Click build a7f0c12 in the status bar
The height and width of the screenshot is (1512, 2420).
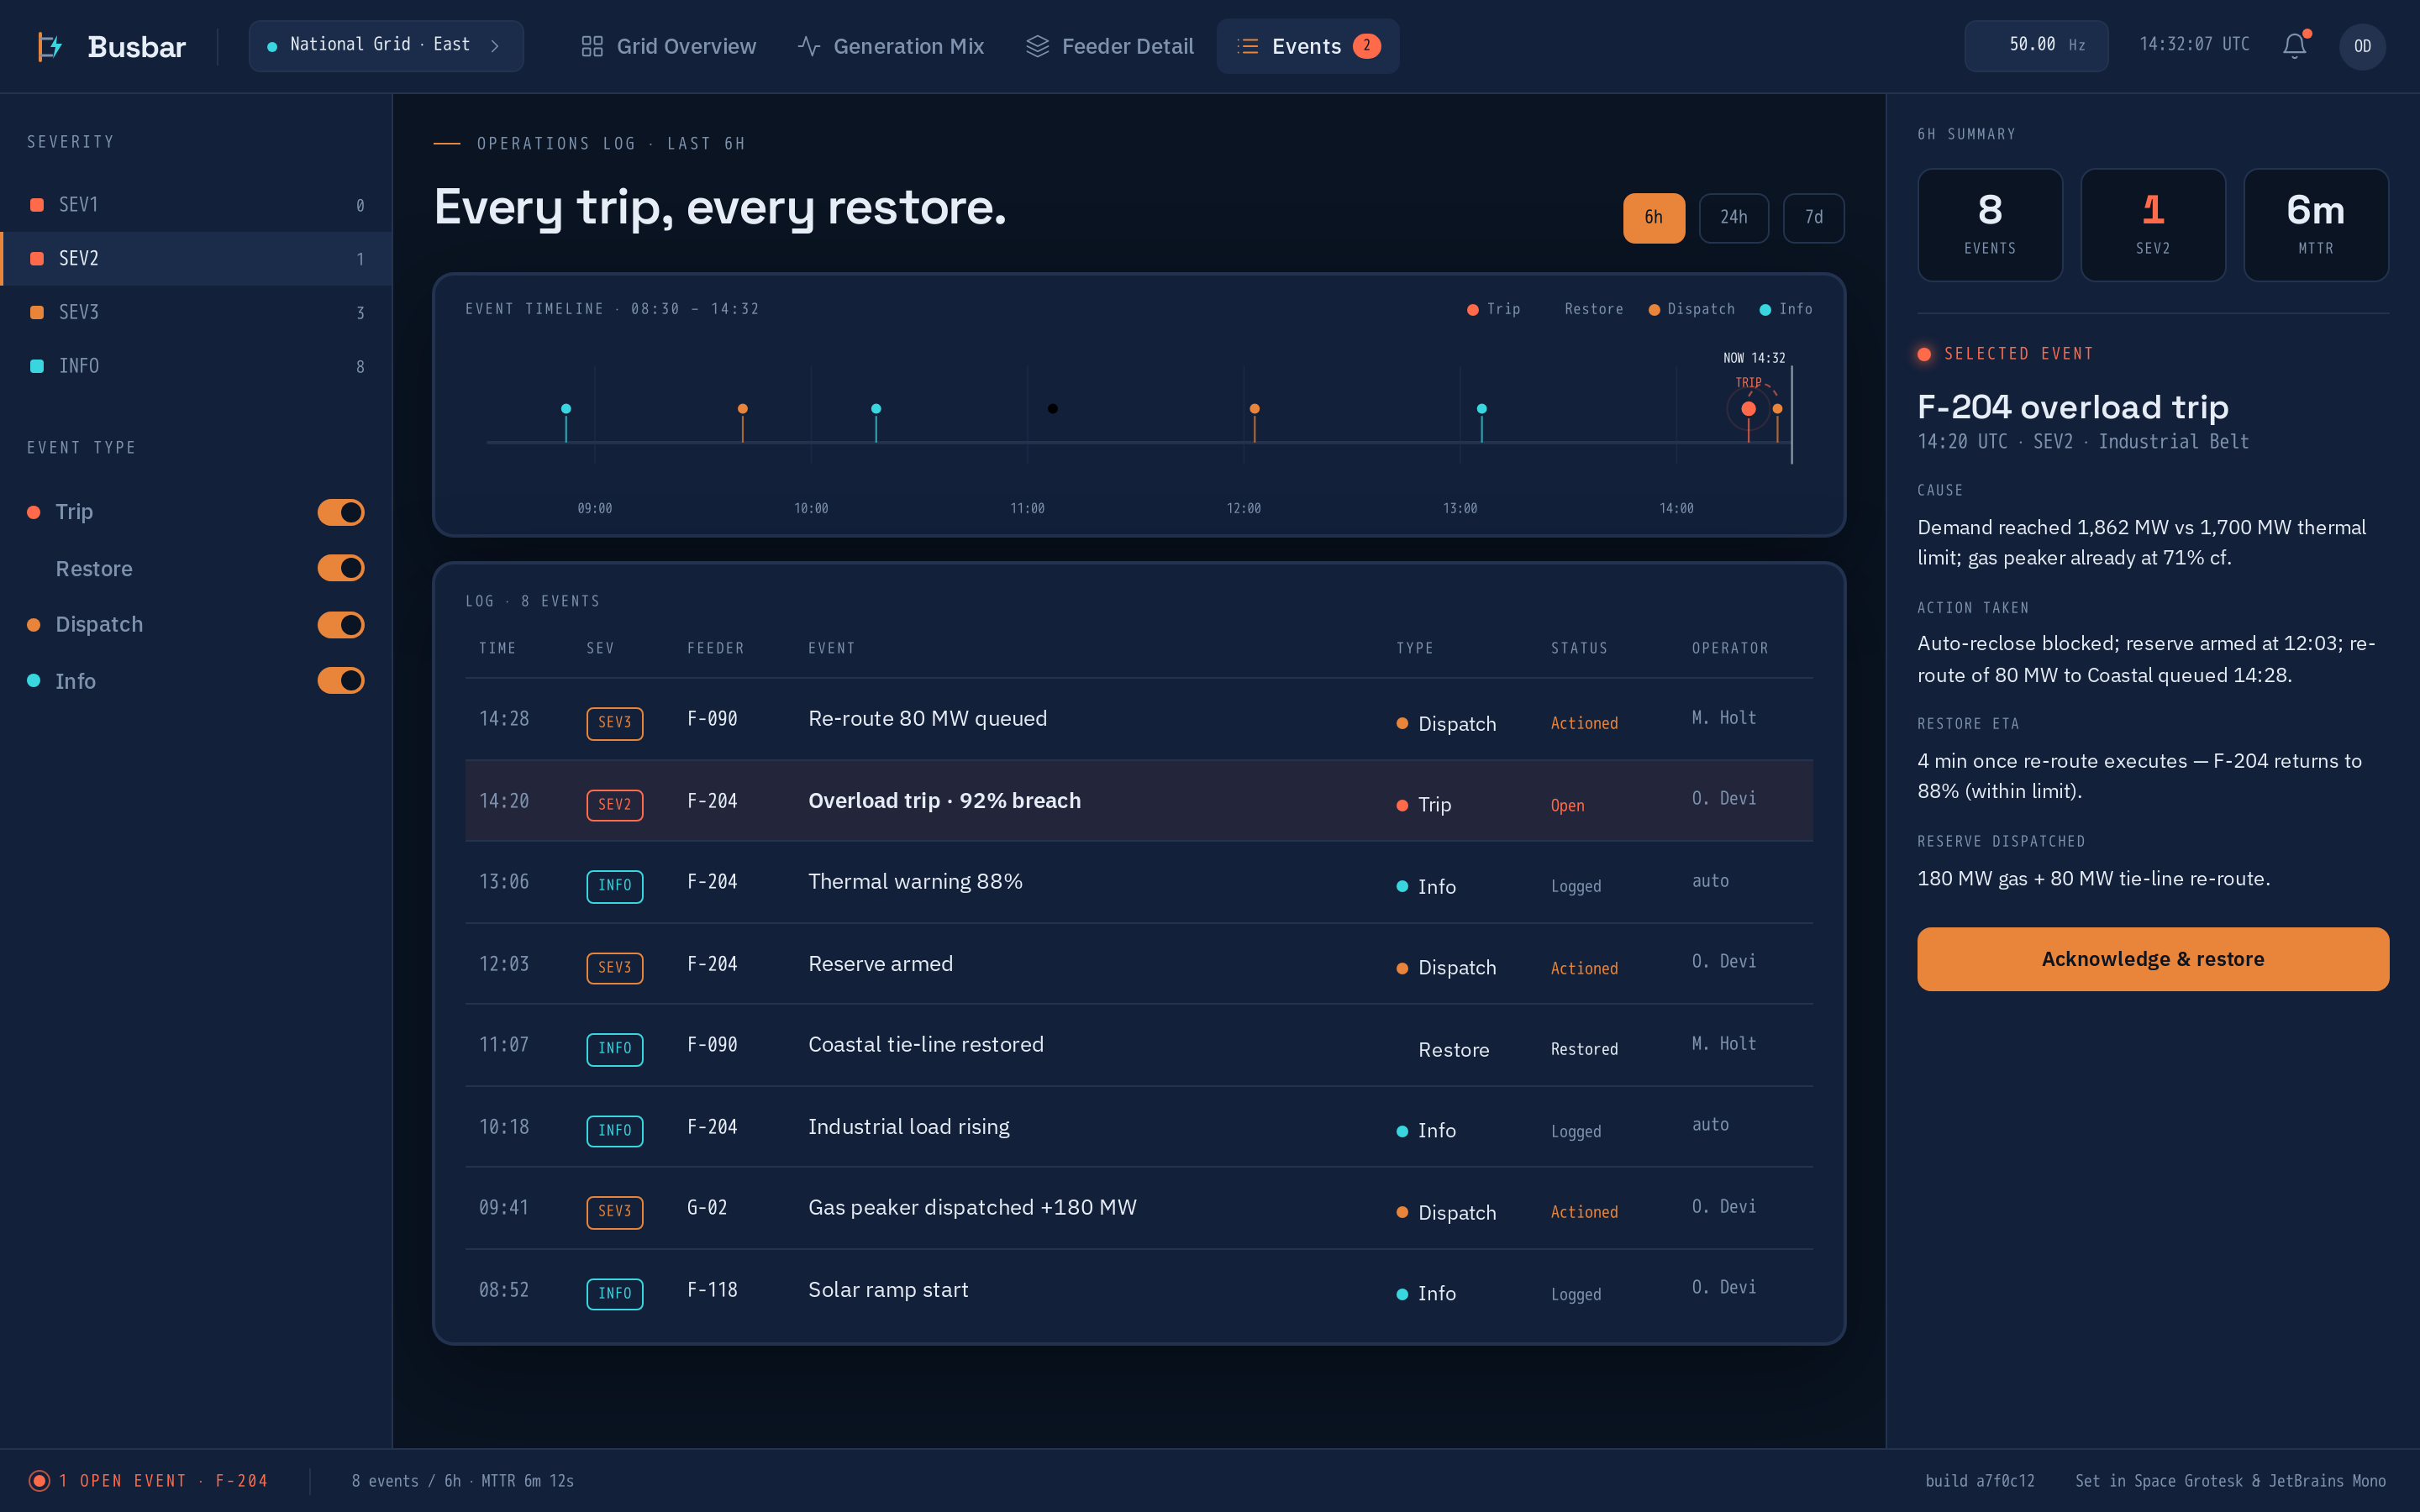pyautogui.click(x=1980, y=1481)
